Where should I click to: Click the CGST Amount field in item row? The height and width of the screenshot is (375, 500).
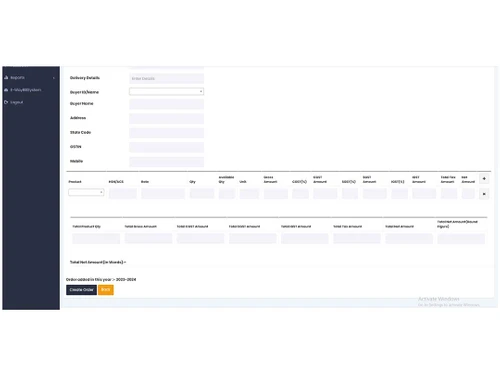point(325,193)
